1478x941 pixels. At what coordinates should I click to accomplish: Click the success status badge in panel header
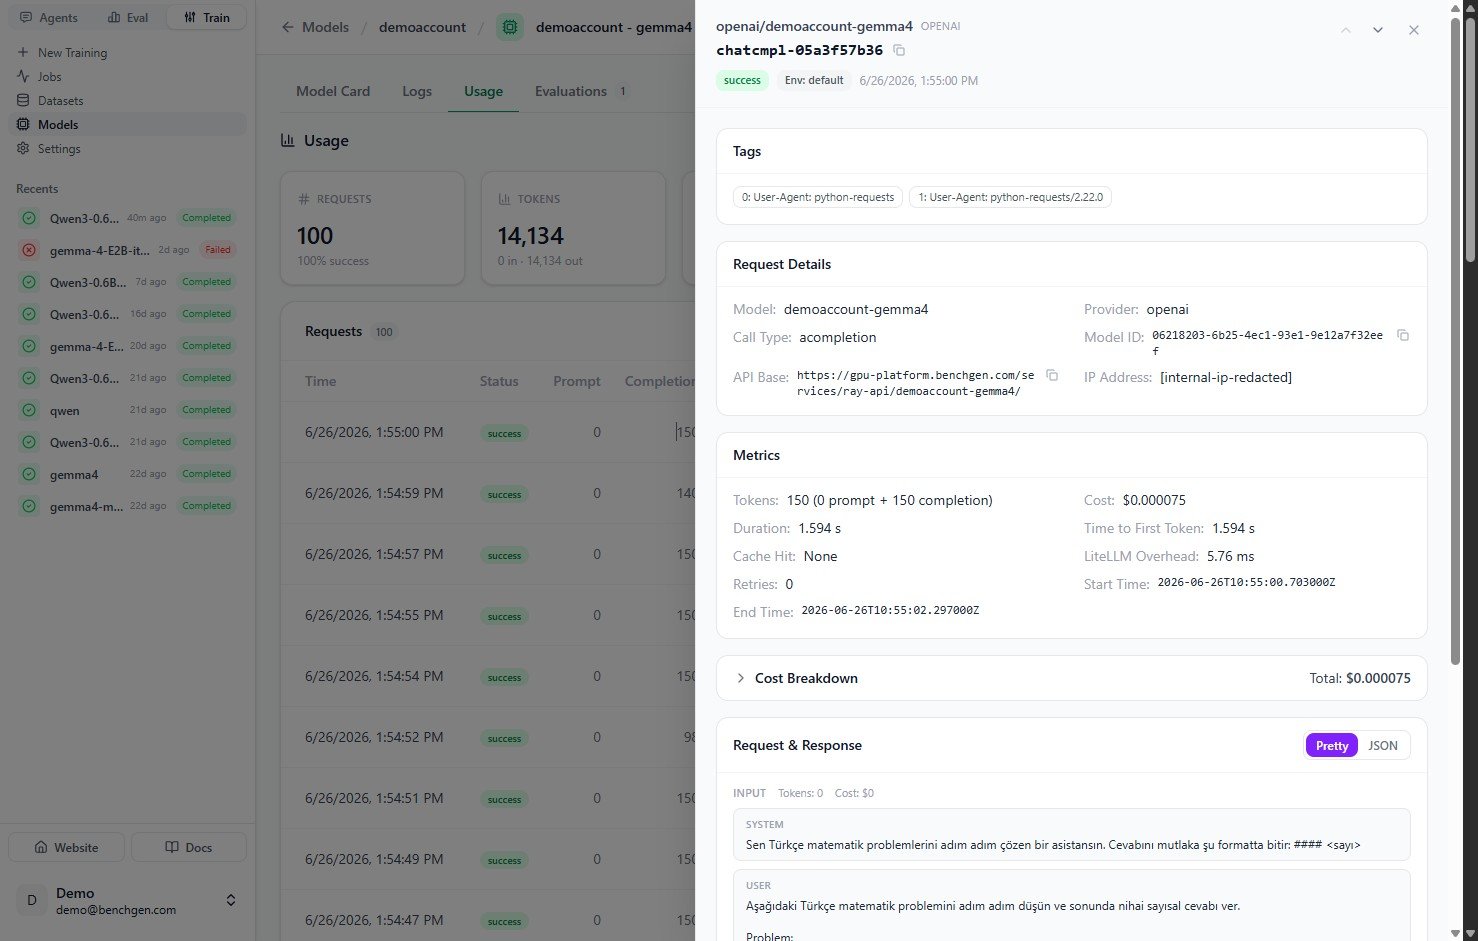742,80
